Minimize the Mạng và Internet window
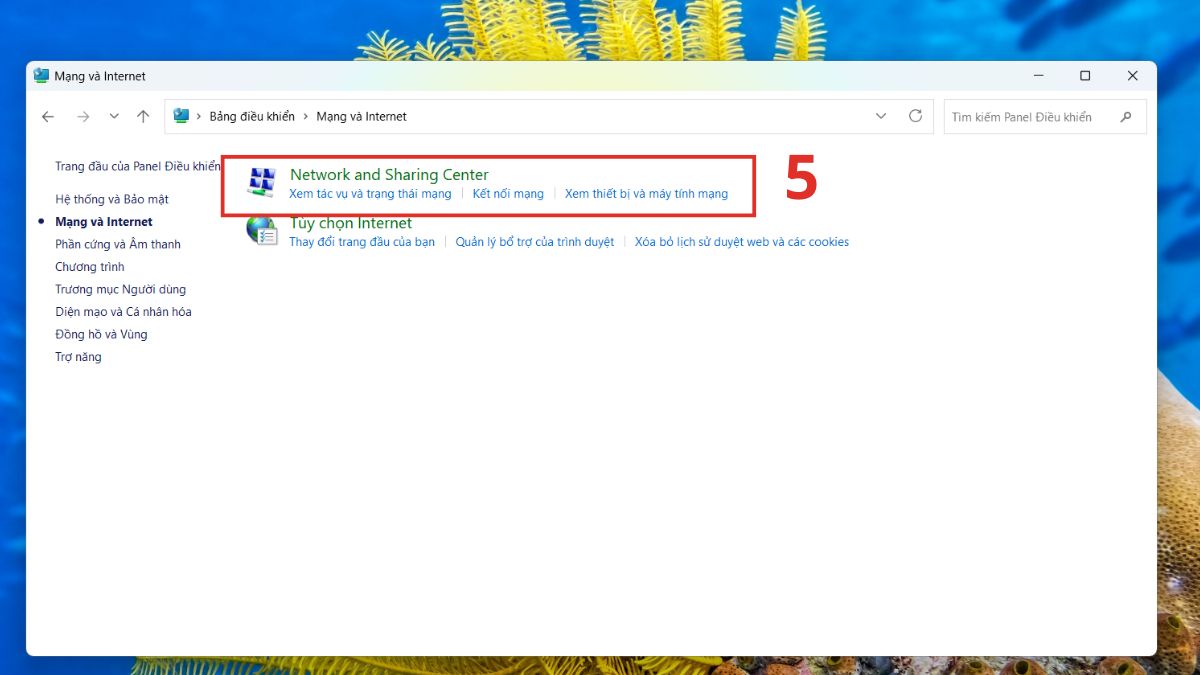This screenshot has height=675, width=1200. [1038, 76]
